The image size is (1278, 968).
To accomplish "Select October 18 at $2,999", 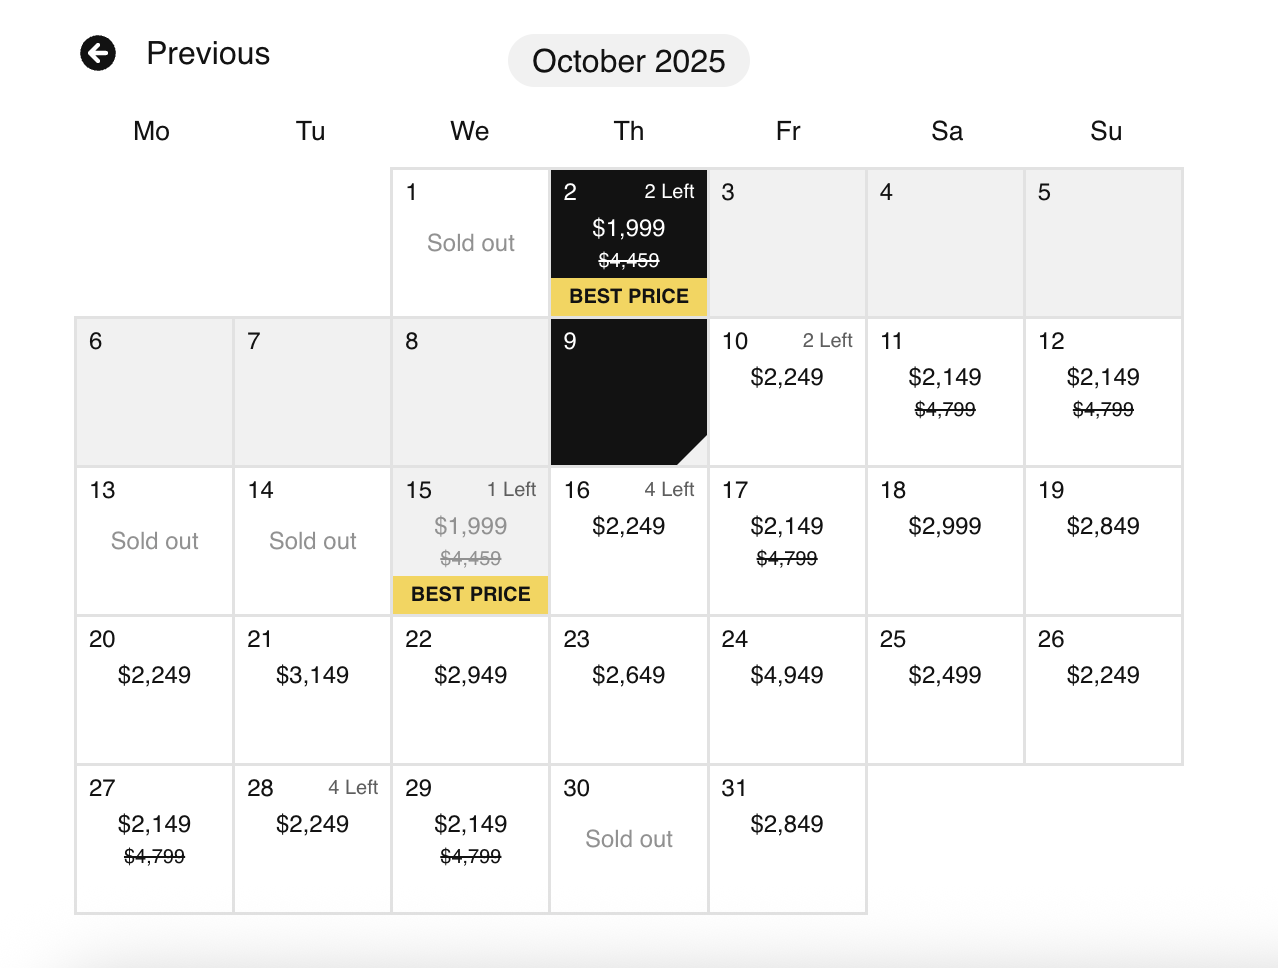I will point(945,541).
